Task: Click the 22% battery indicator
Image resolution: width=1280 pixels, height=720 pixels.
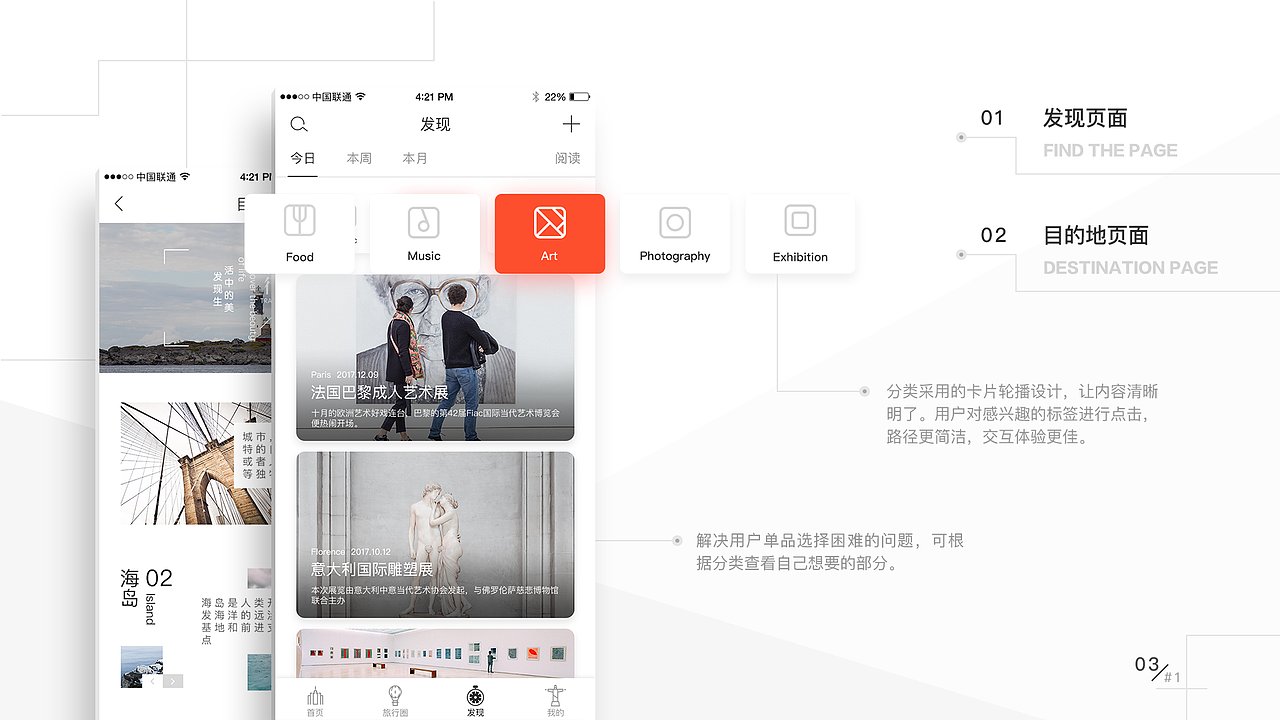Action: tap(567, 97)
